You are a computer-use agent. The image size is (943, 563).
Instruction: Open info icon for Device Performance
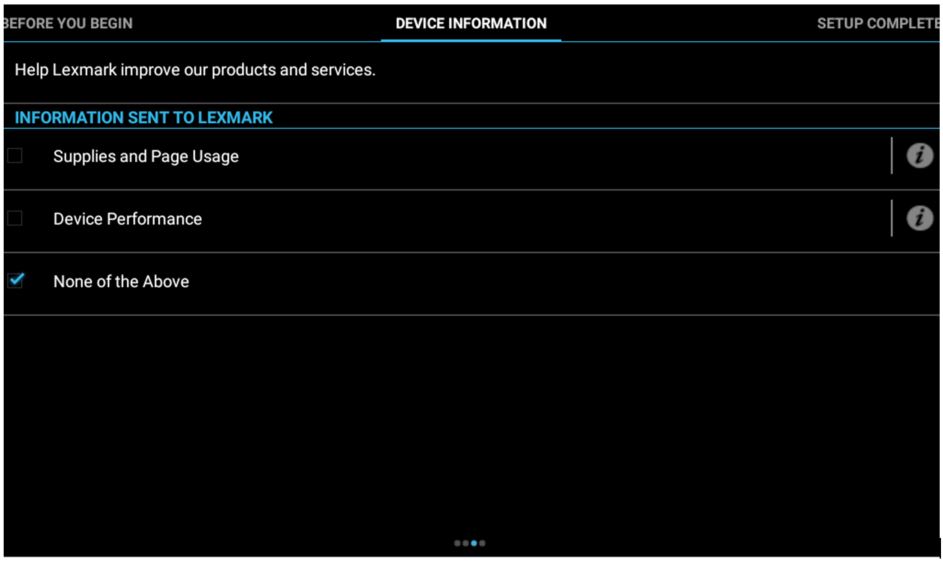click(919, 219)
